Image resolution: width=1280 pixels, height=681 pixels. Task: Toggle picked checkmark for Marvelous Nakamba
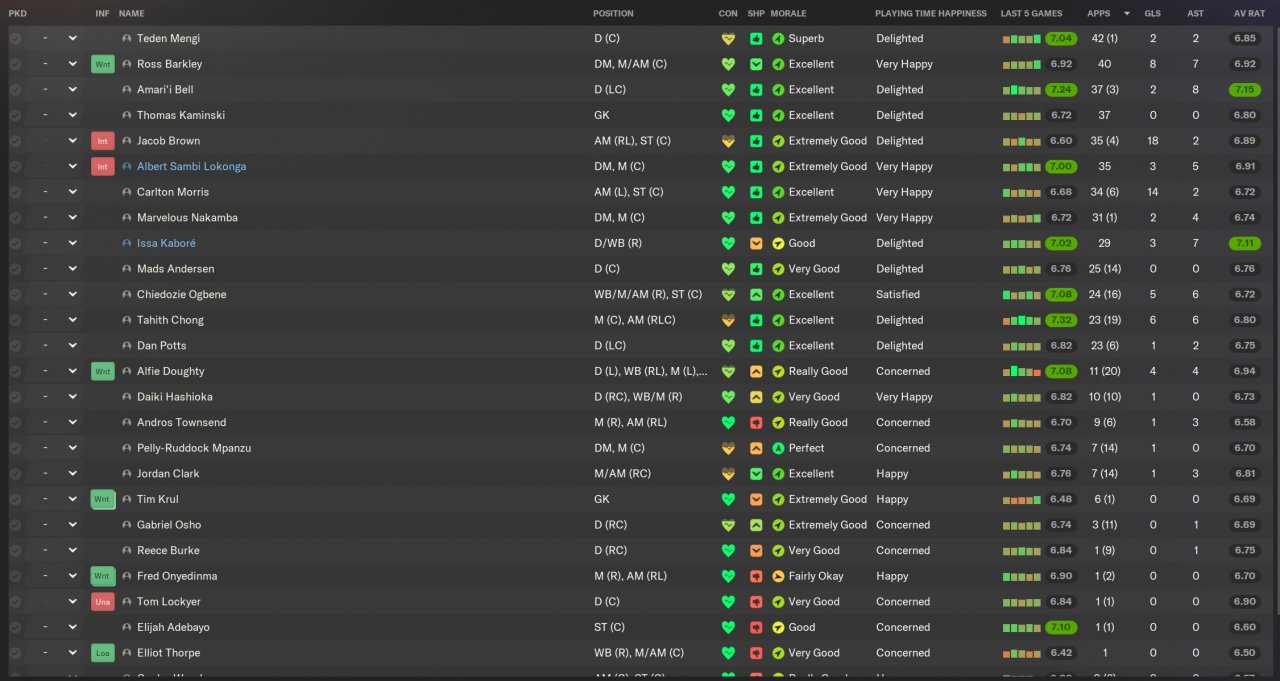tap(15, 217)
